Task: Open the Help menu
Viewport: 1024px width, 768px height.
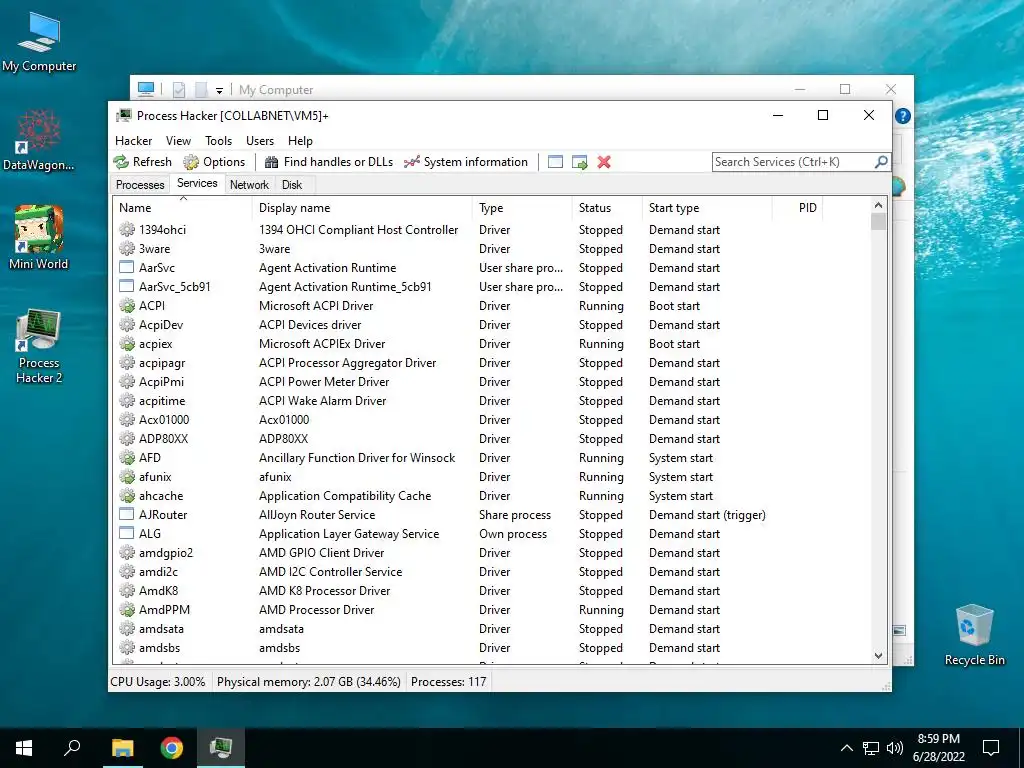Action: tap(300, 140)
